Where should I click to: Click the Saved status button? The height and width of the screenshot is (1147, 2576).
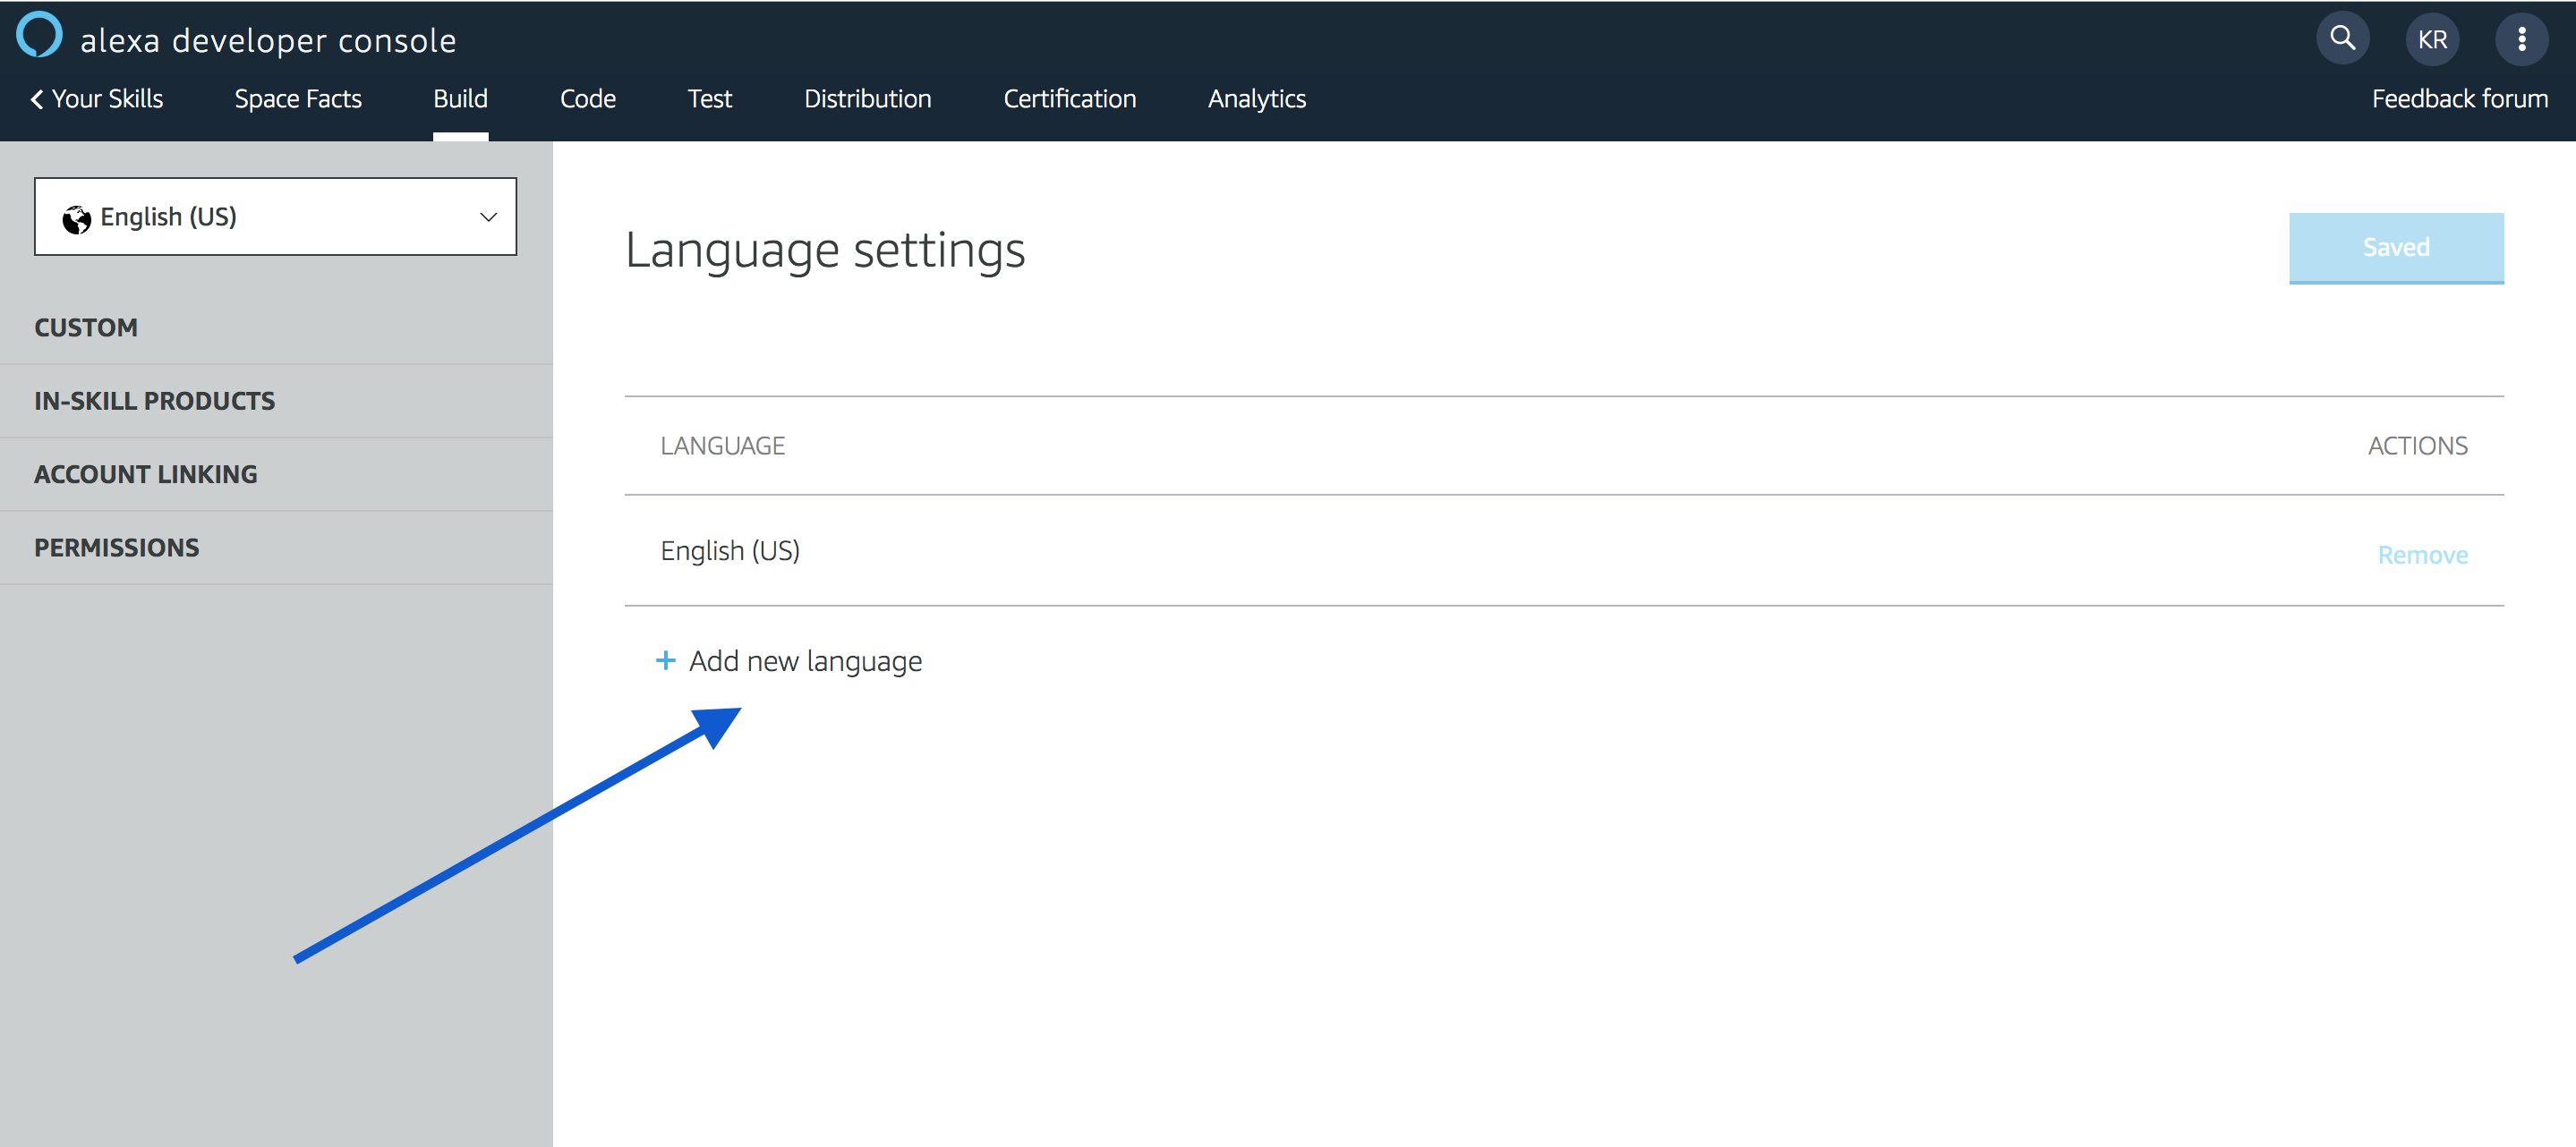[2396, 247]
